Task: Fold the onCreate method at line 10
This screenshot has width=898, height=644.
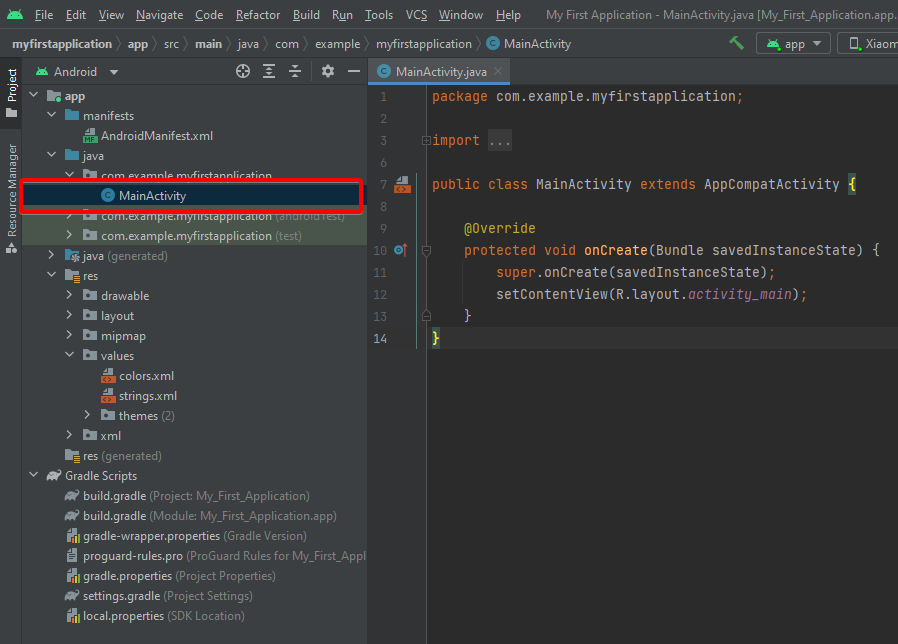Action: (x=426, y=250)
